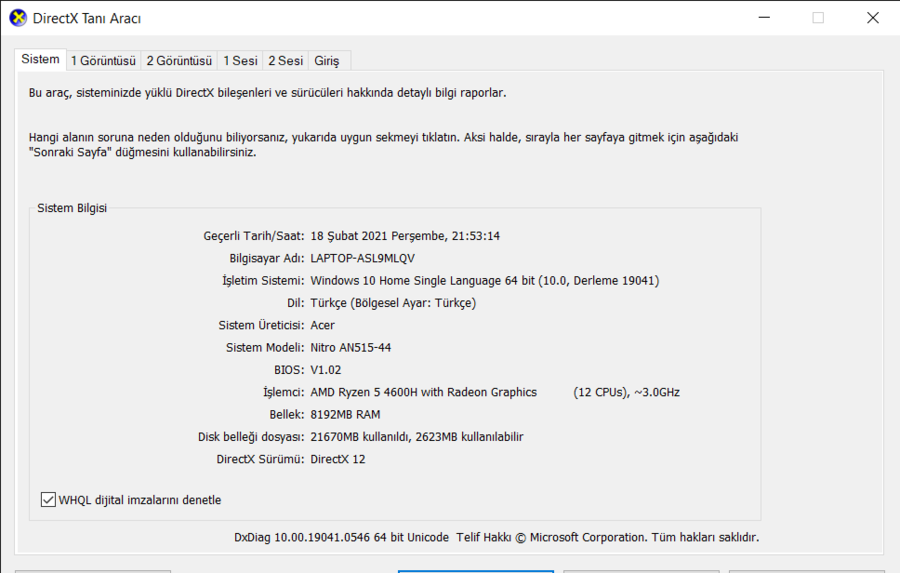Click the DirectX Tanı Aracı title icon
Image resolution: width=900 pixels, height=573 pixels.
click(18, 18)
